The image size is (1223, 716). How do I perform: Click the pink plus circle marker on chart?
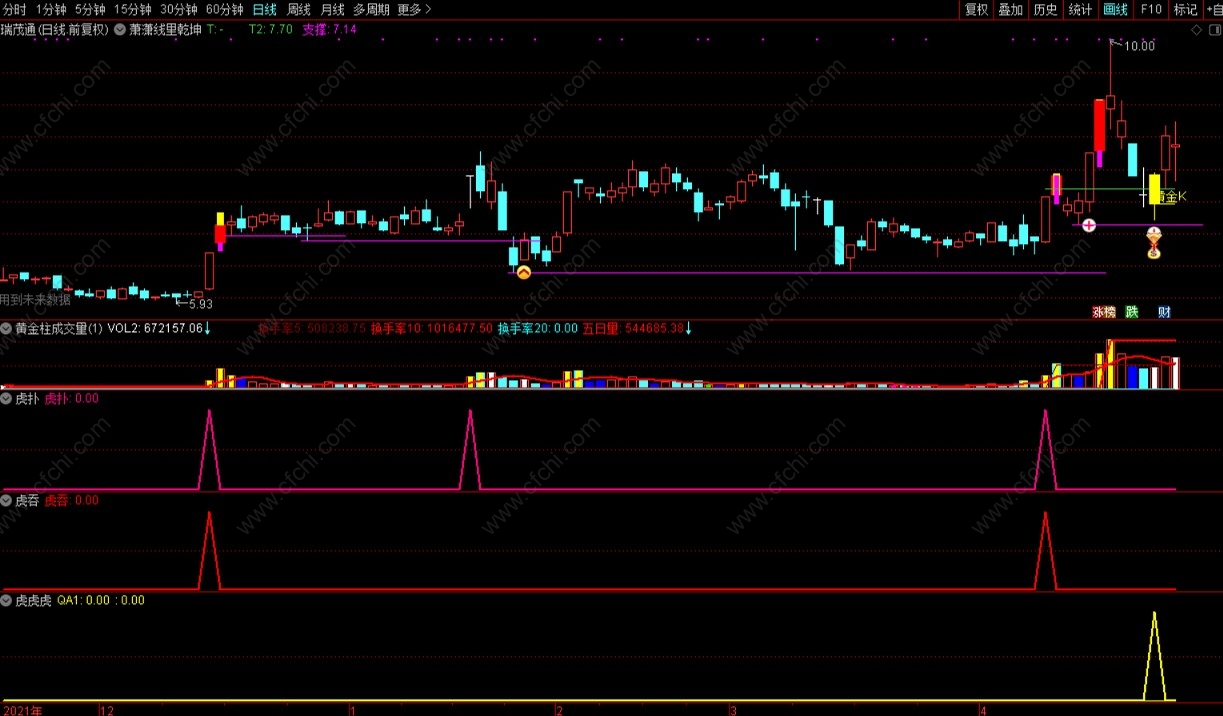[1088, 226]
